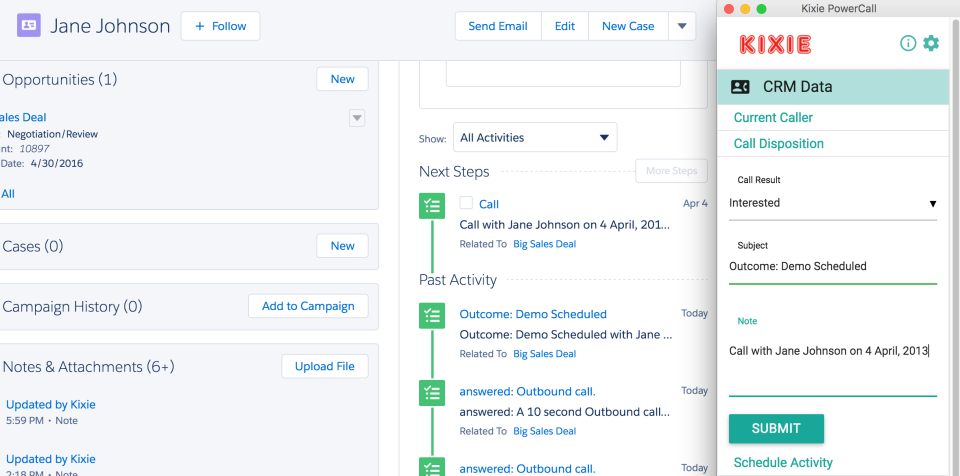Click New in the Cases section

342,246
